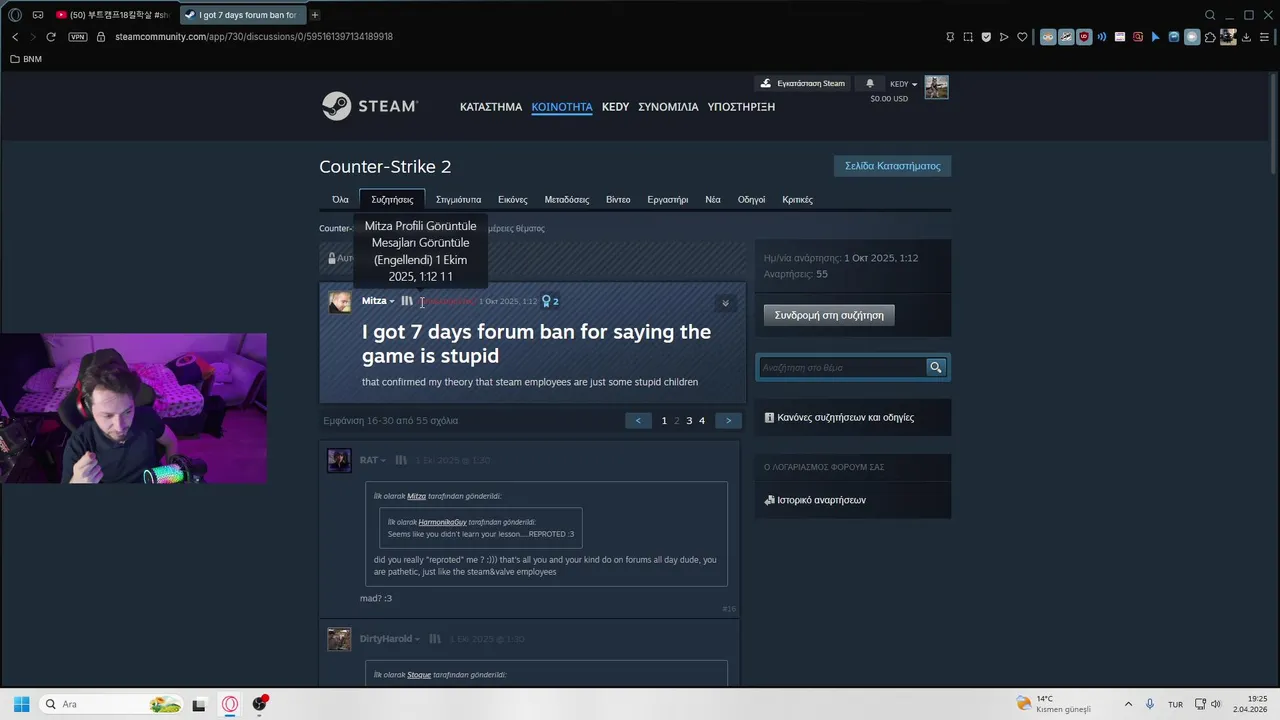Viewport: 1280px width, 720px height.
Task: Select the Συζητήσεις tab
Action: (392, 200)
